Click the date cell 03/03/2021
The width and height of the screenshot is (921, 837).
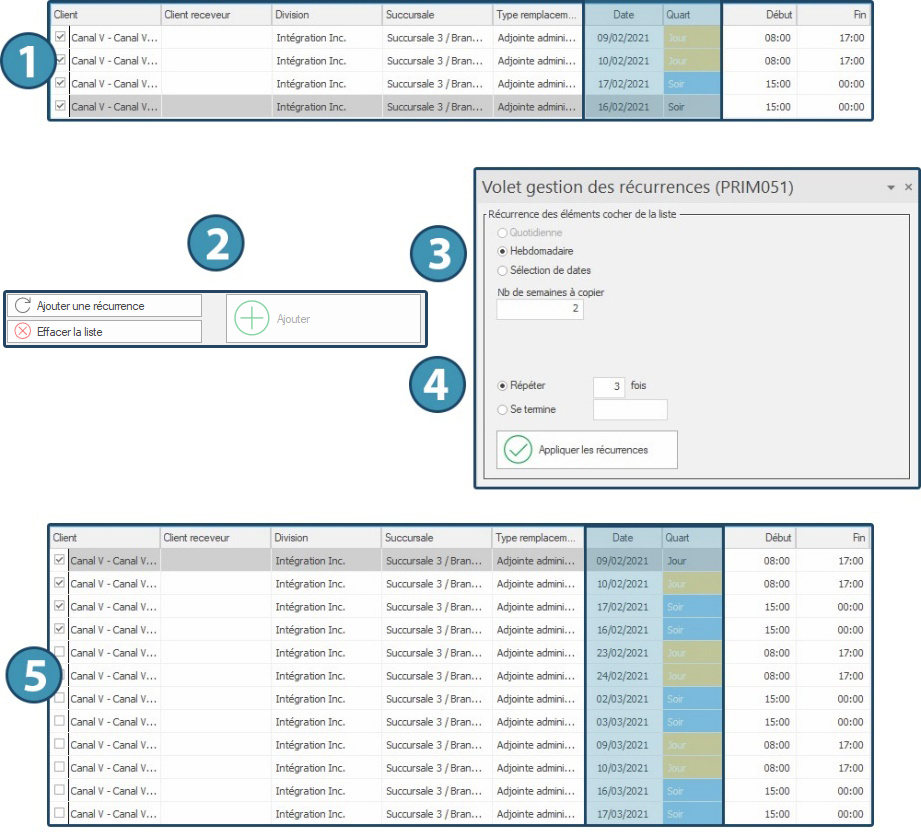(x=622, y=722)
